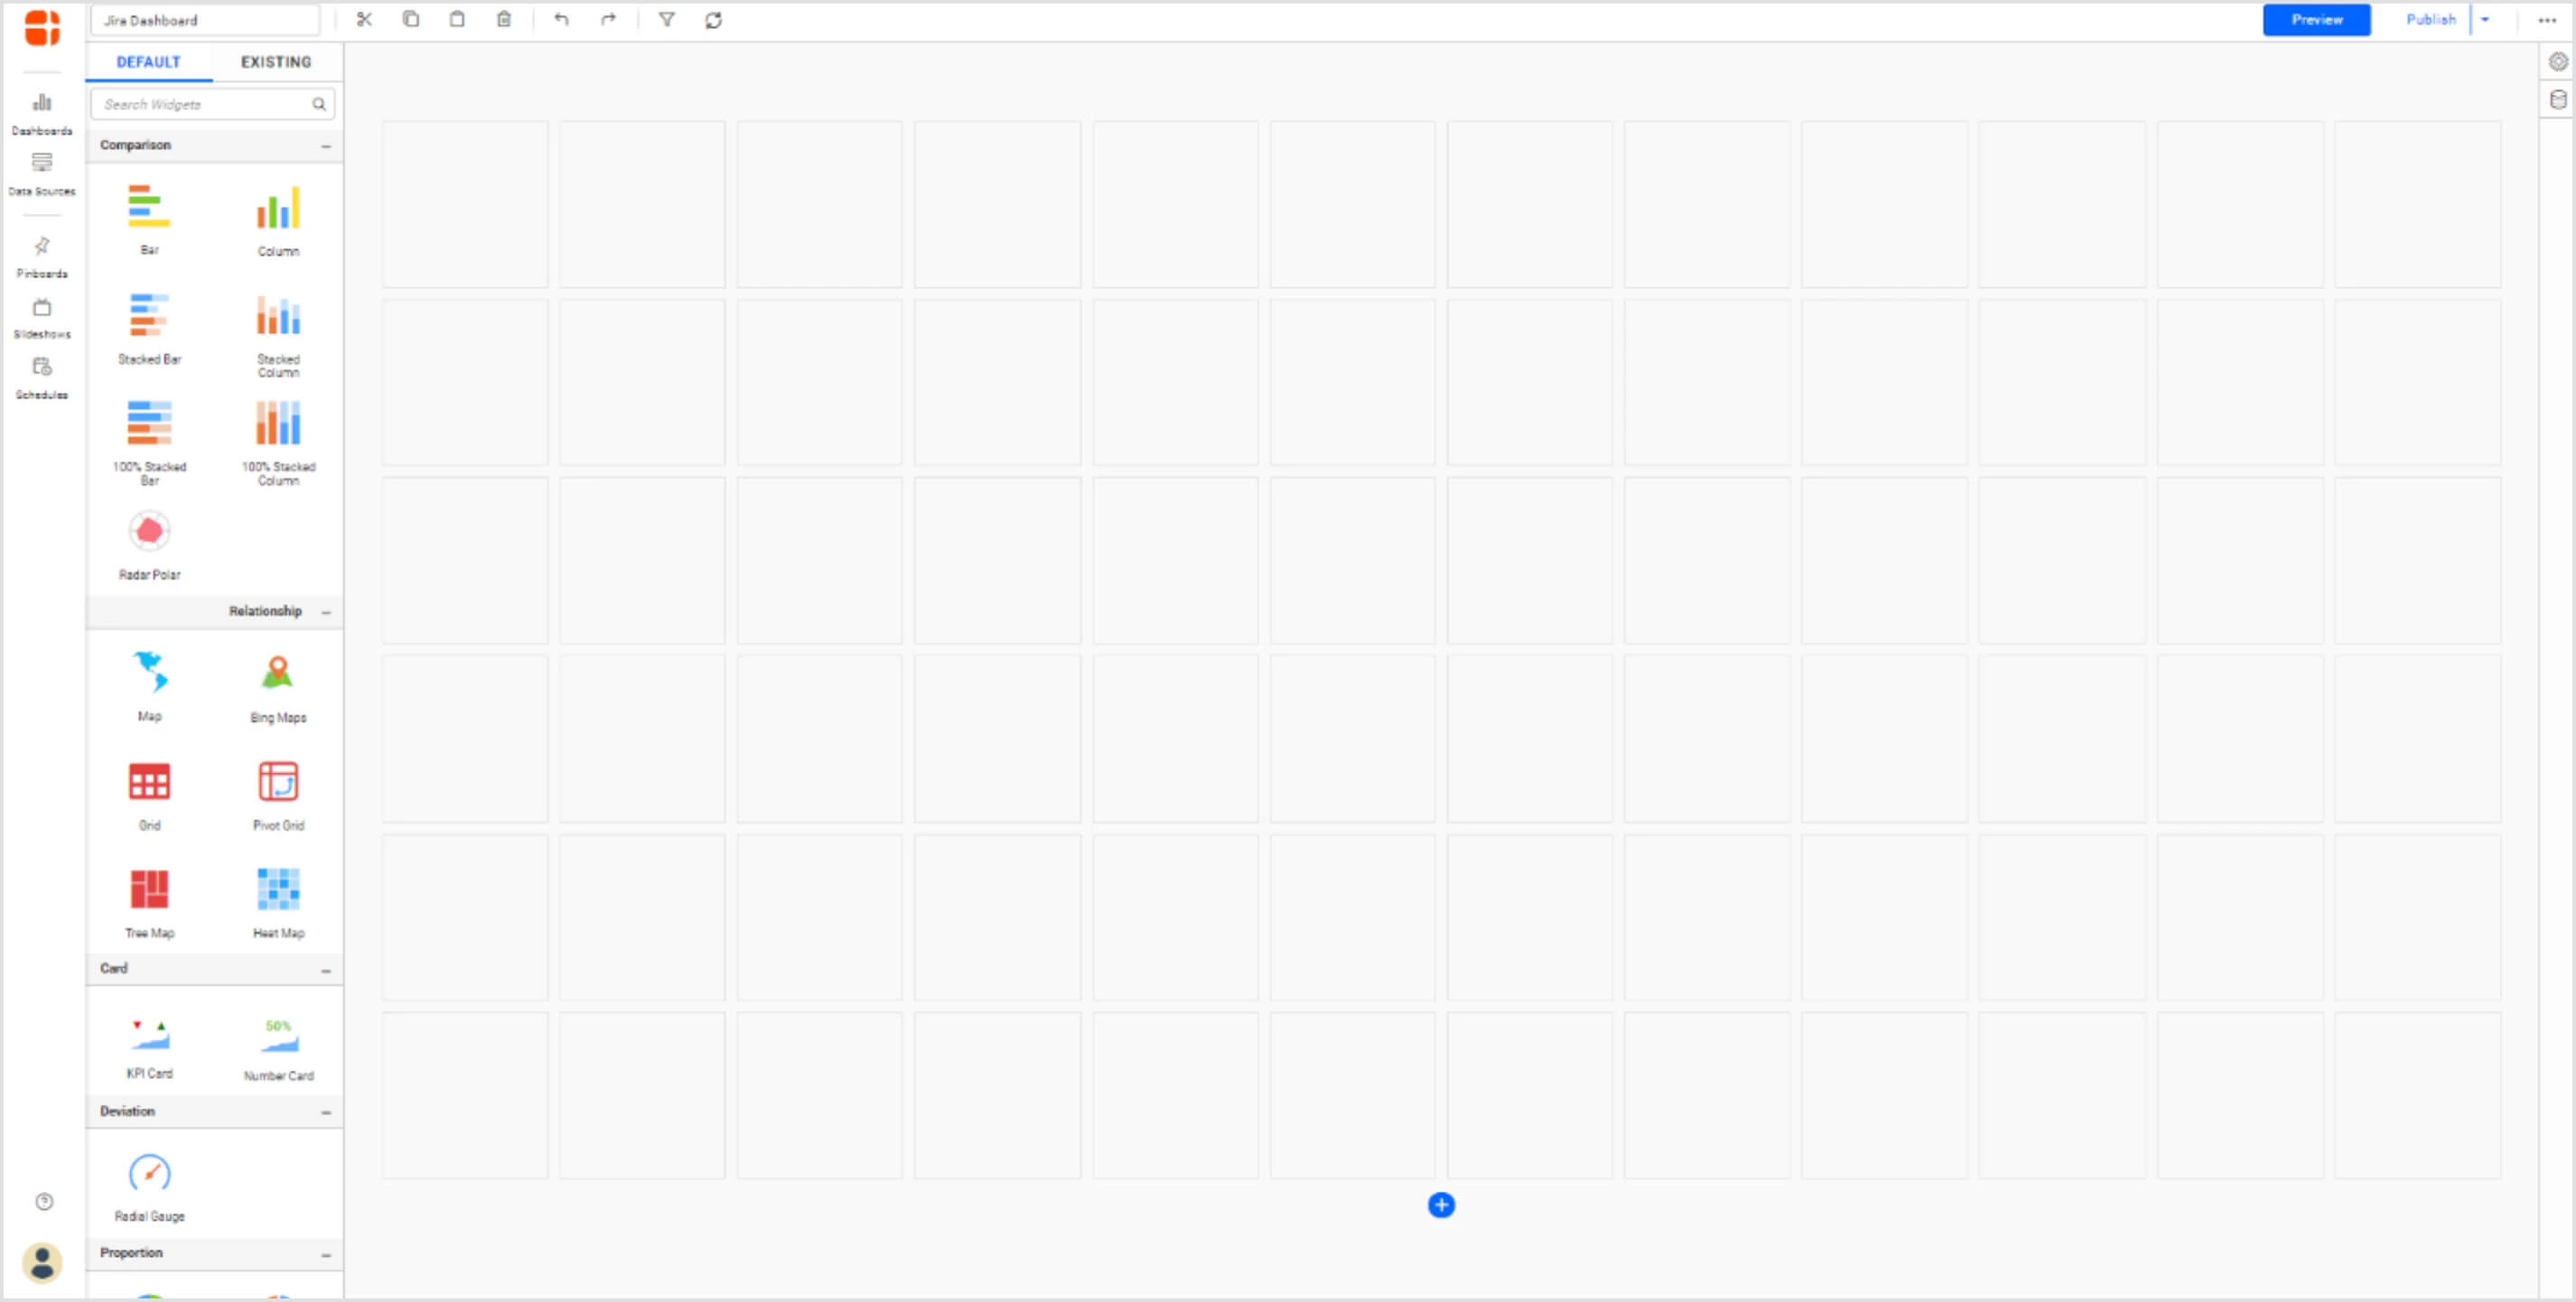Select the Pivot Grid widget
Image resolution: width=2576 pixels, height=1302 pixels.
[278, 782]
